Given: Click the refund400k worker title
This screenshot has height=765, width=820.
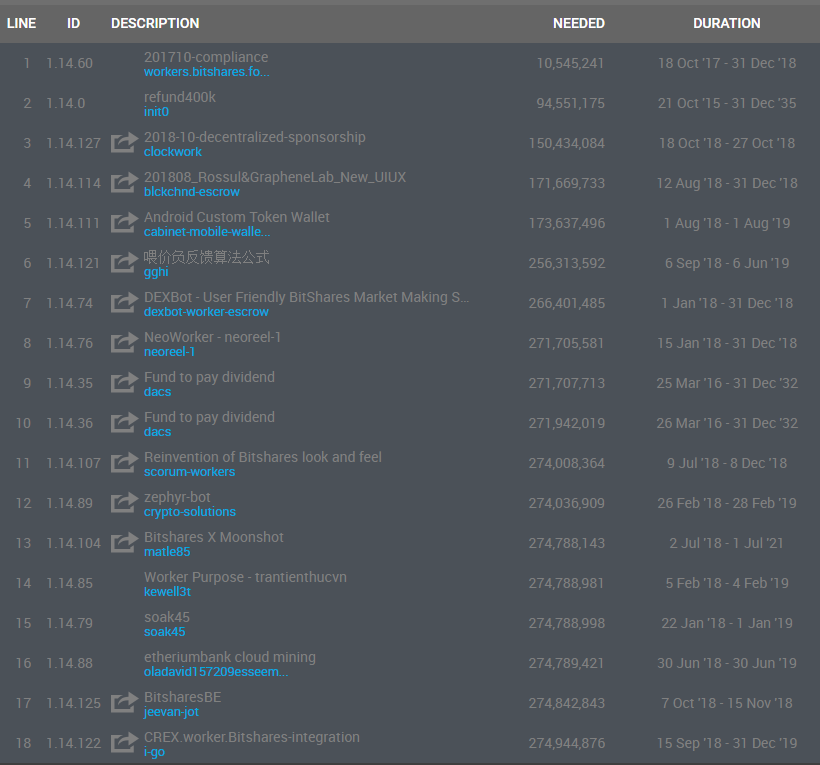Looking at the screenshot, I should coord(180,97).
